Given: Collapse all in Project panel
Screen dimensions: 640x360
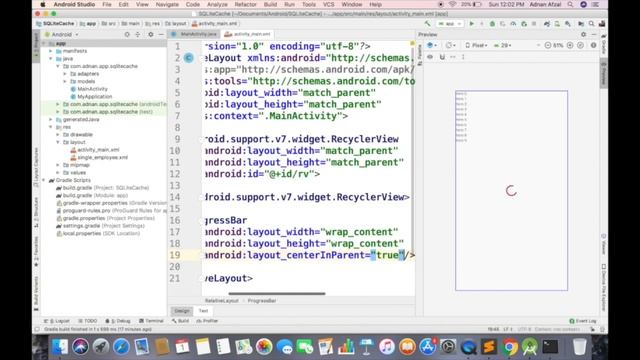Looking at the screenshot, I should (138, 35).
